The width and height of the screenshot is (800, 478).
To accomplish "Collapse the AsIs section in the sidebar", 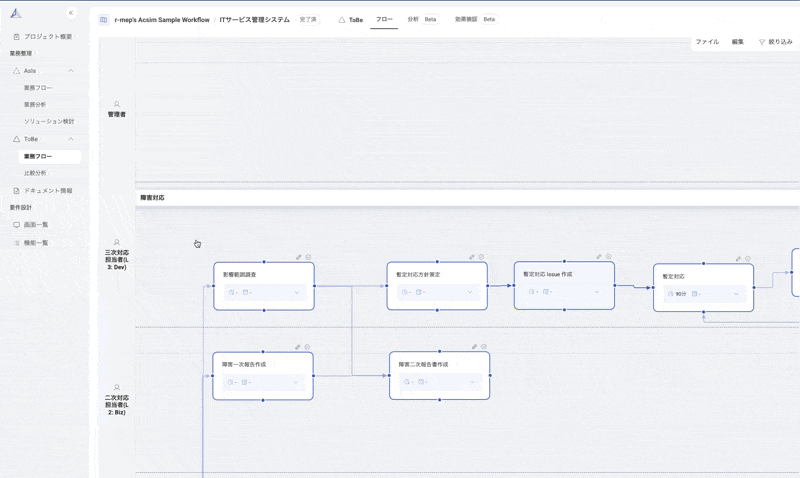I will pyautogui.click(x=71, y=71).
